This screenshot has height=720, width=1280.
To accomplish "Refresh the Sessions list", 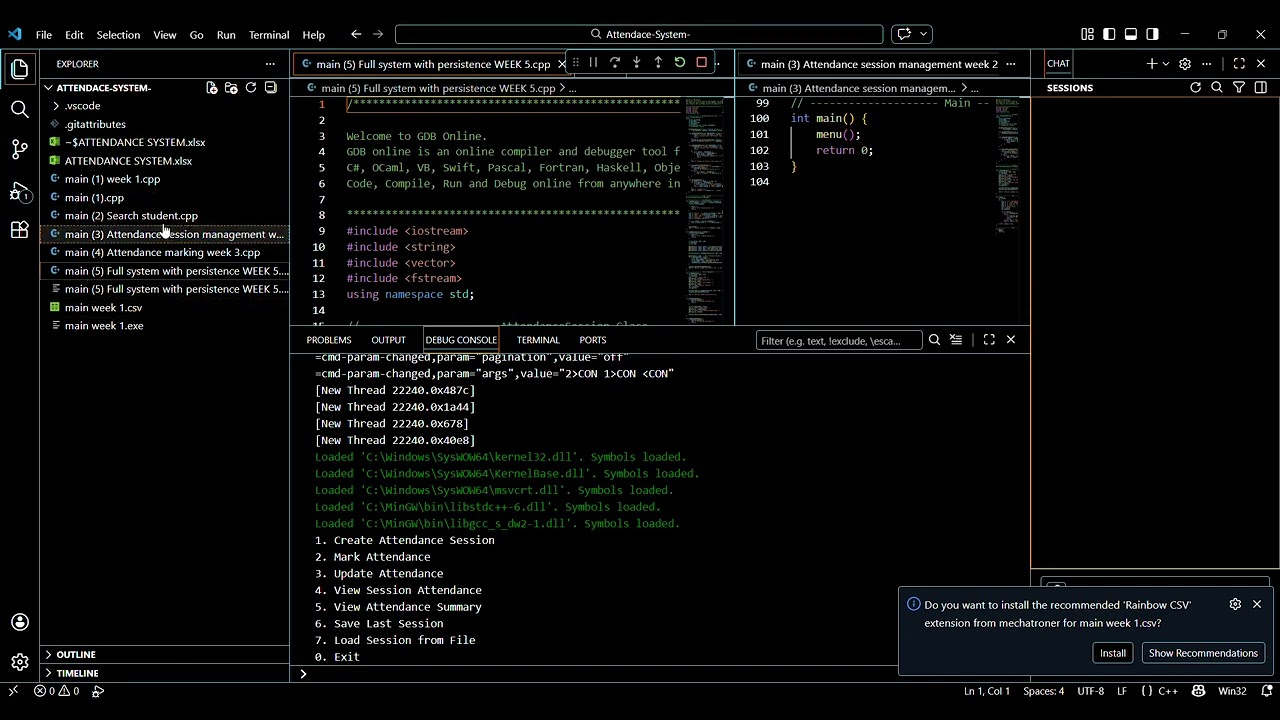I will (1195, 88).
